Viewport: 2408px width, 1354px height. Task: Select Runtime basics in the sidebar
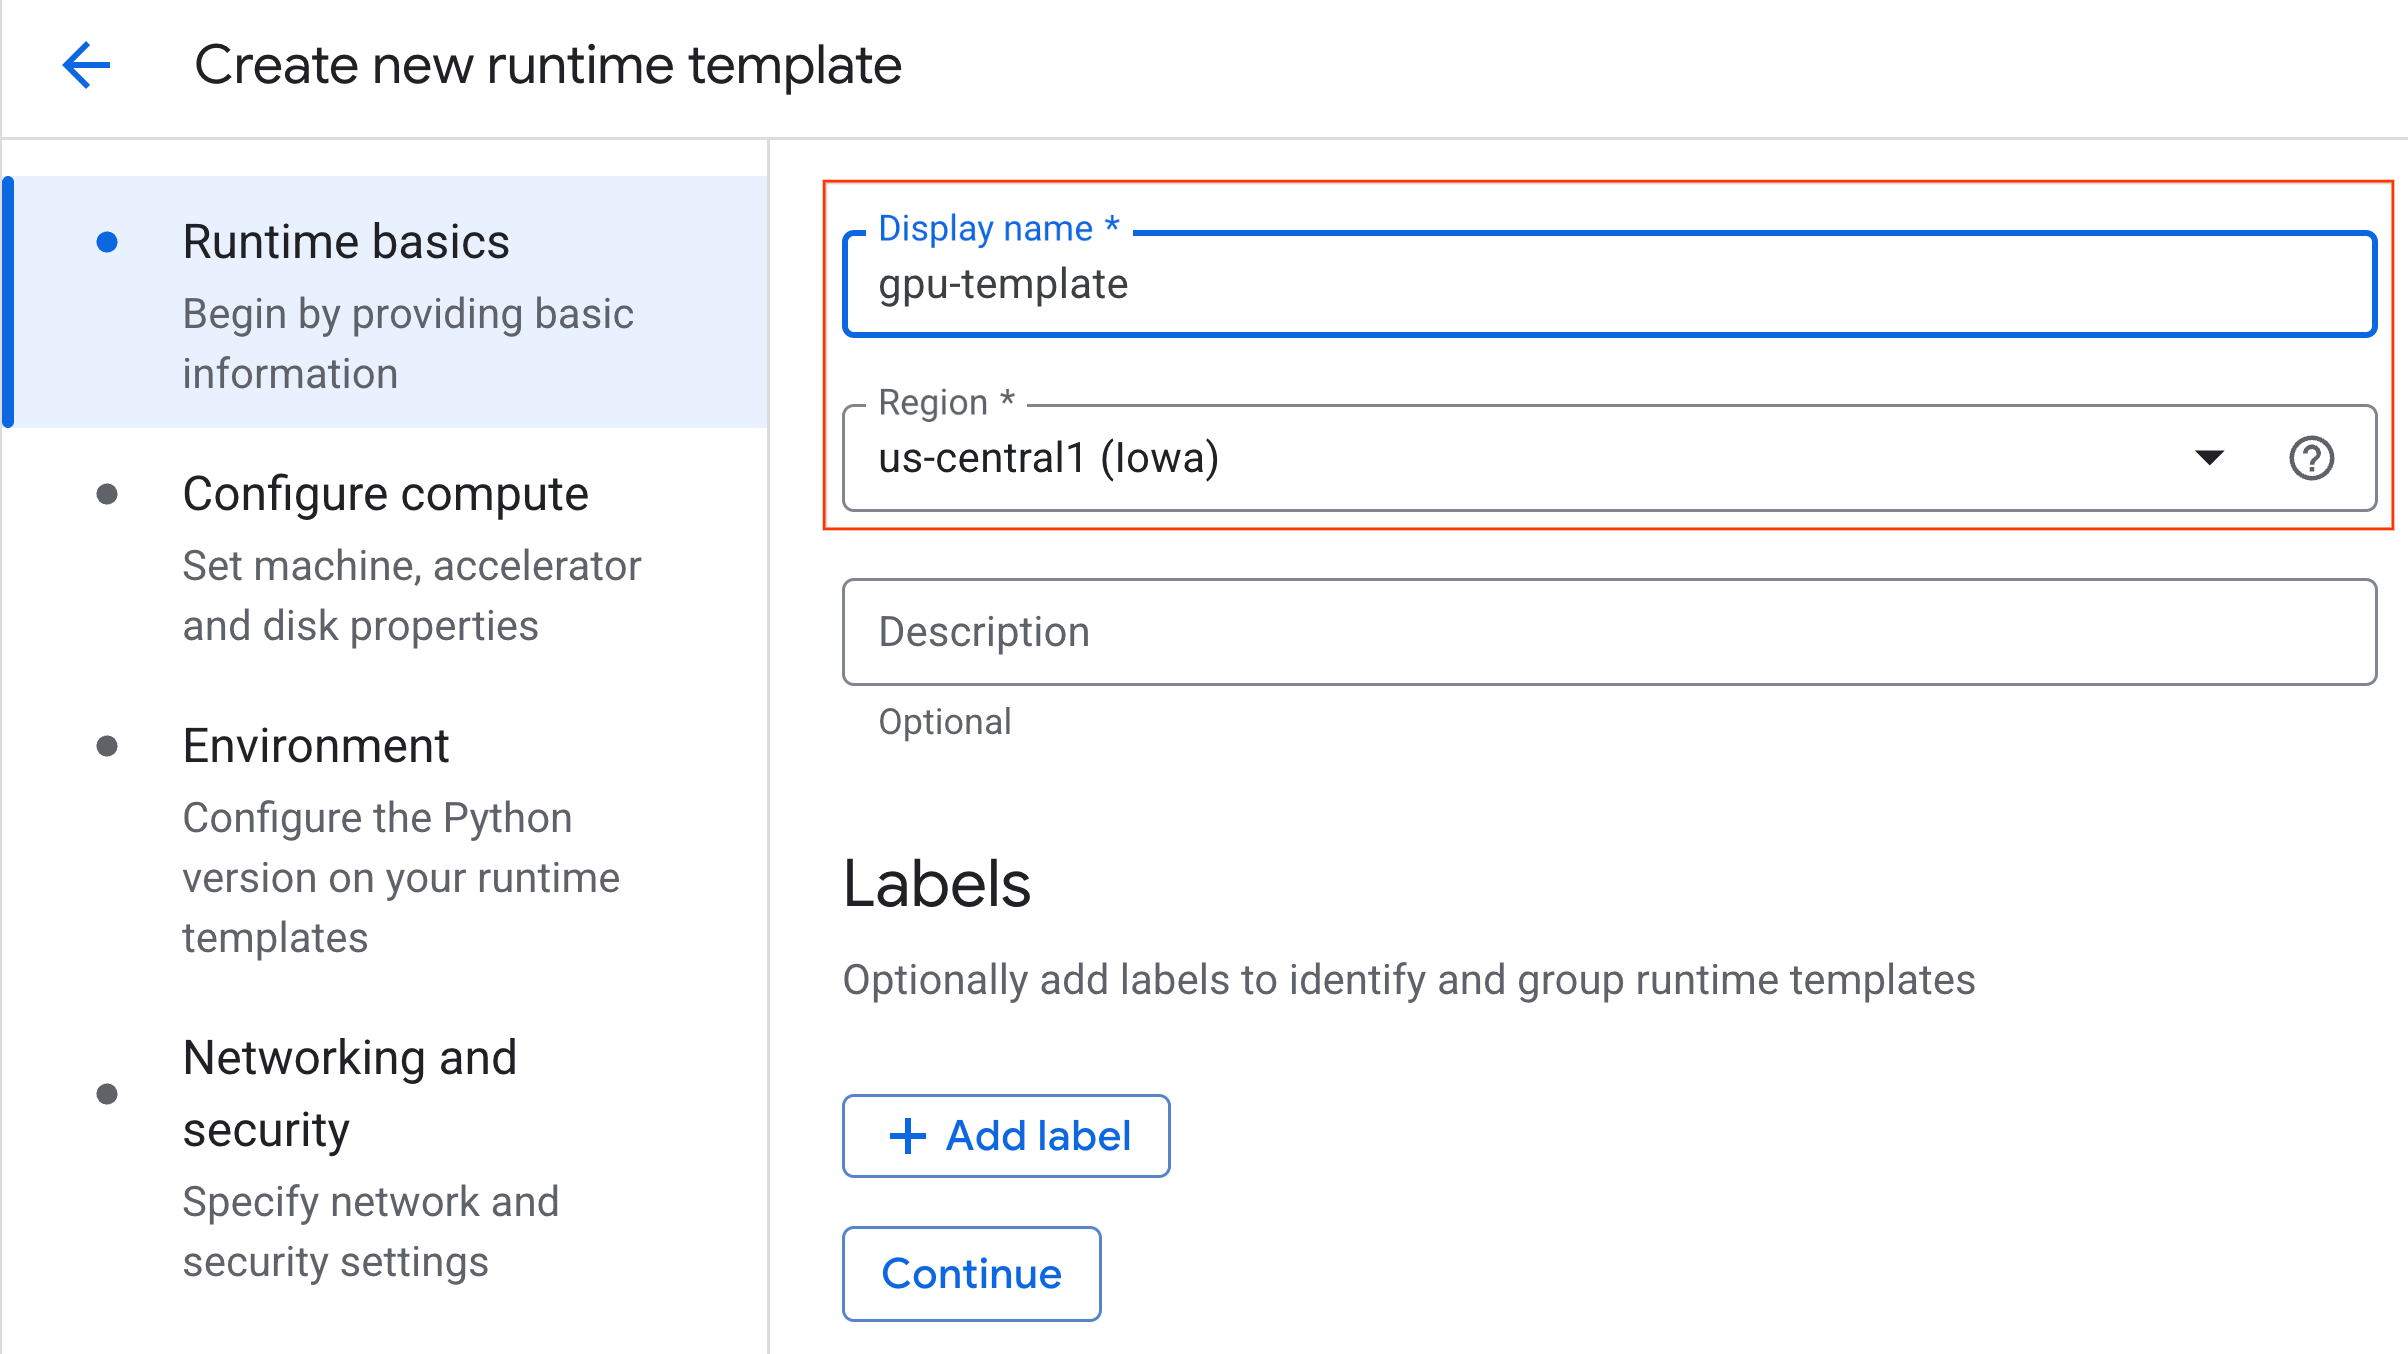[x=346, y=240]
